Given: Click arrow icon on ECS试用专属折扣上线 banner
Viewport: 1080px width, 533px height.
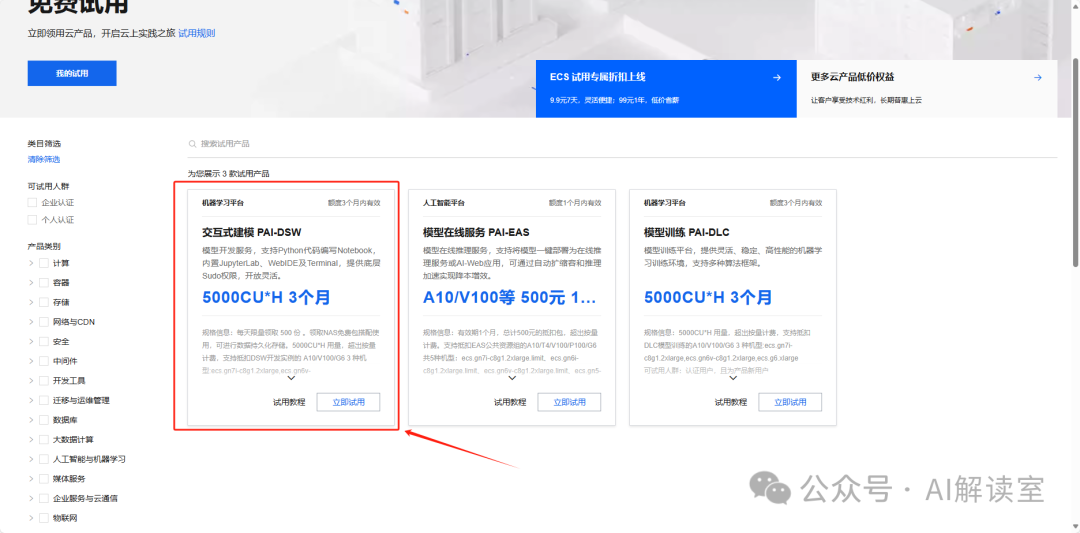Looking at the screenshot, I should 777,78.
